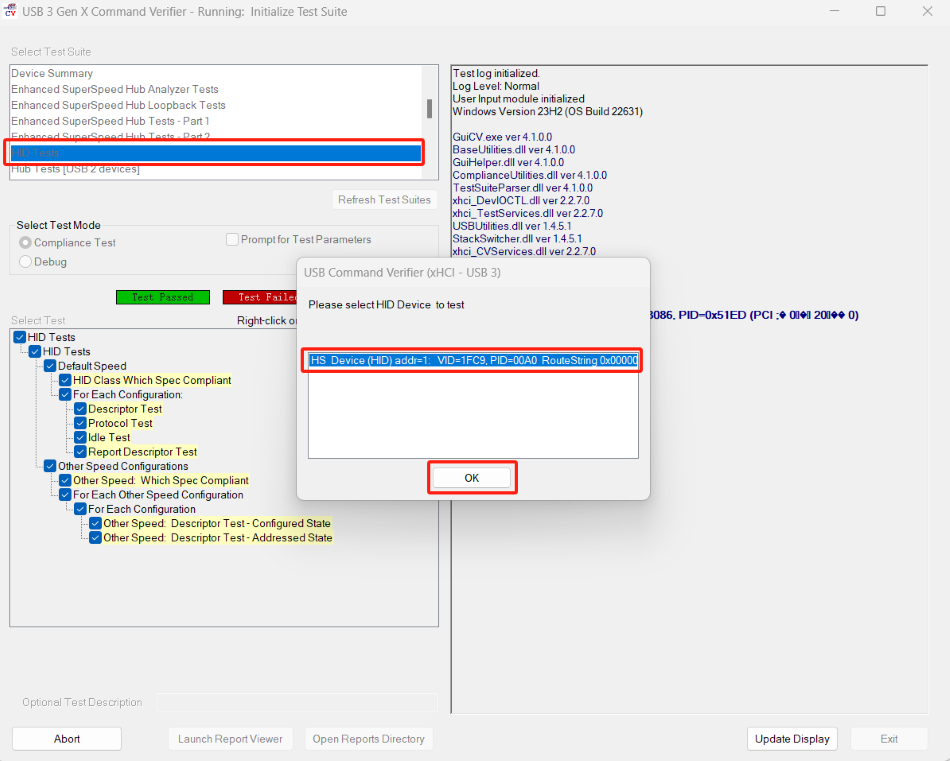Click OK in the HID device dialog
The image size is (950, 761).
[472, 478]
